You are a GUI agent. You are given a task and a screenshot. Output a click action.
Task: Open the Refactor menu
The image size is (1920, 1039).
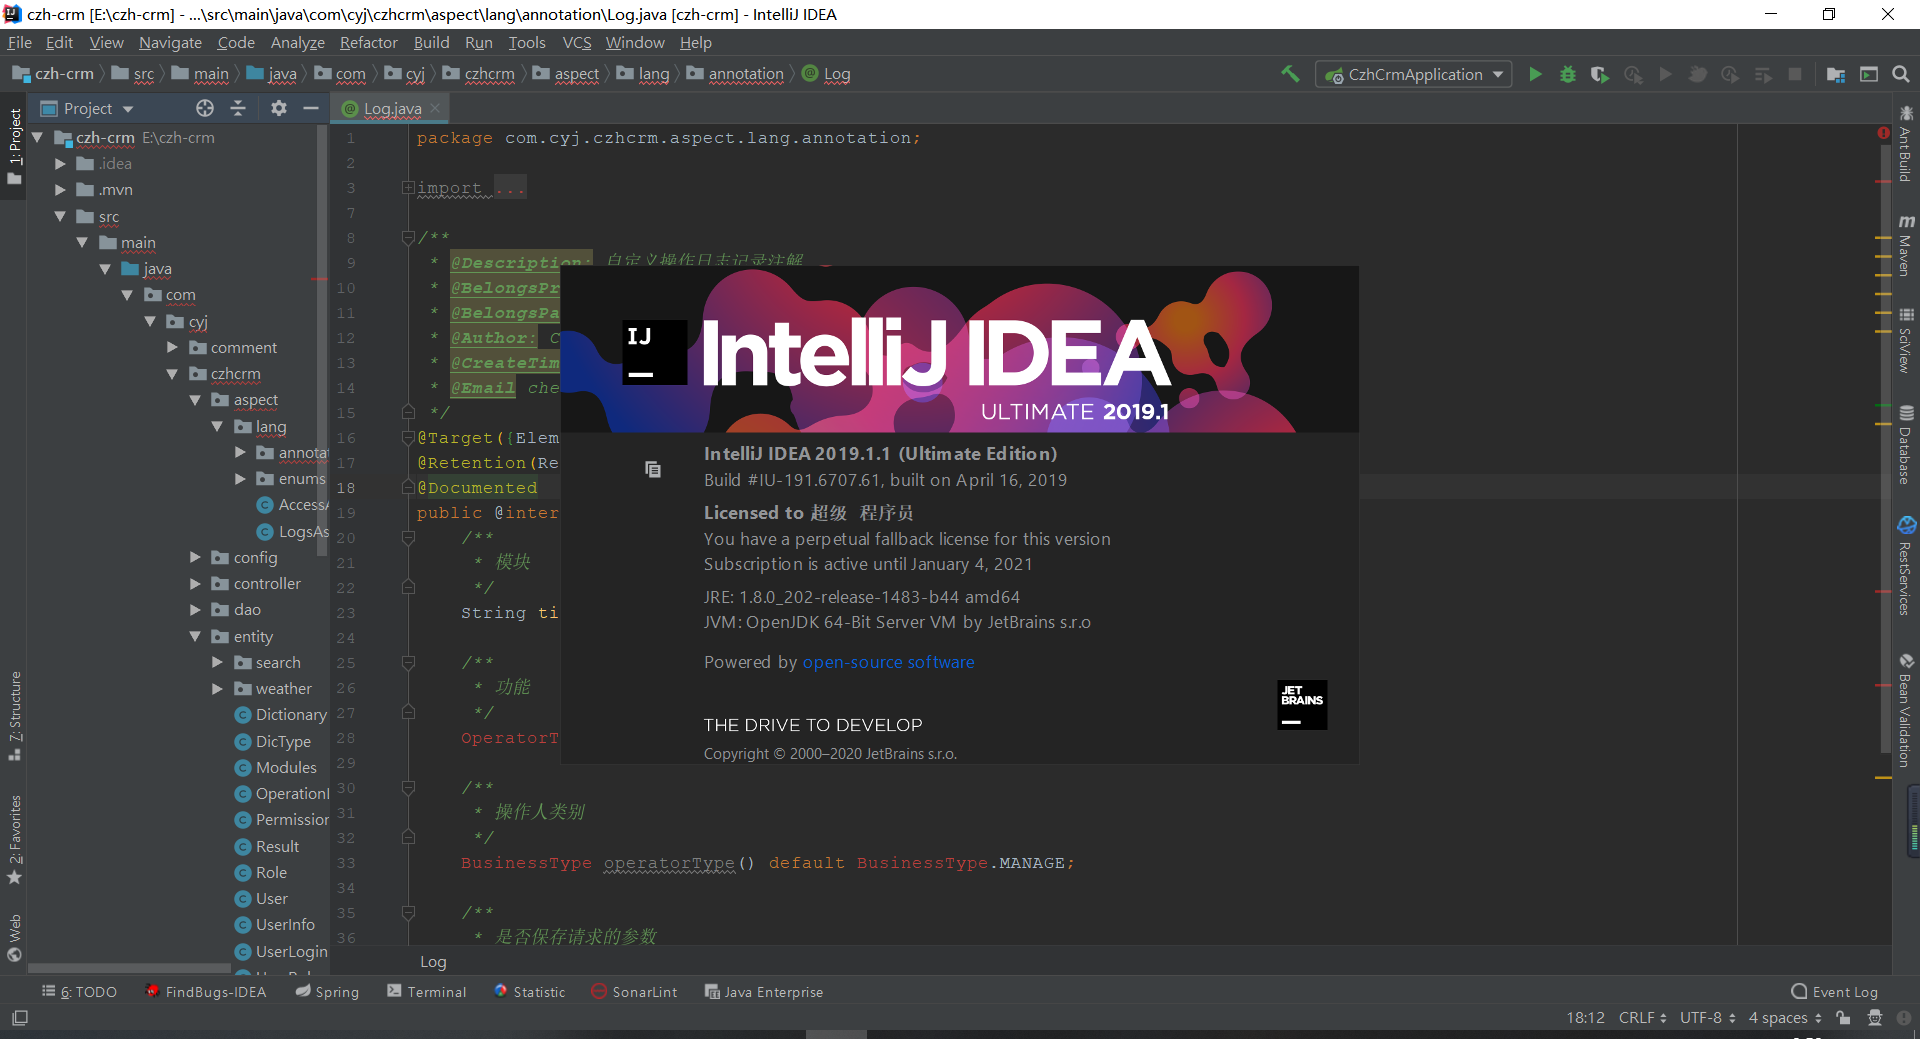[368, 42]
